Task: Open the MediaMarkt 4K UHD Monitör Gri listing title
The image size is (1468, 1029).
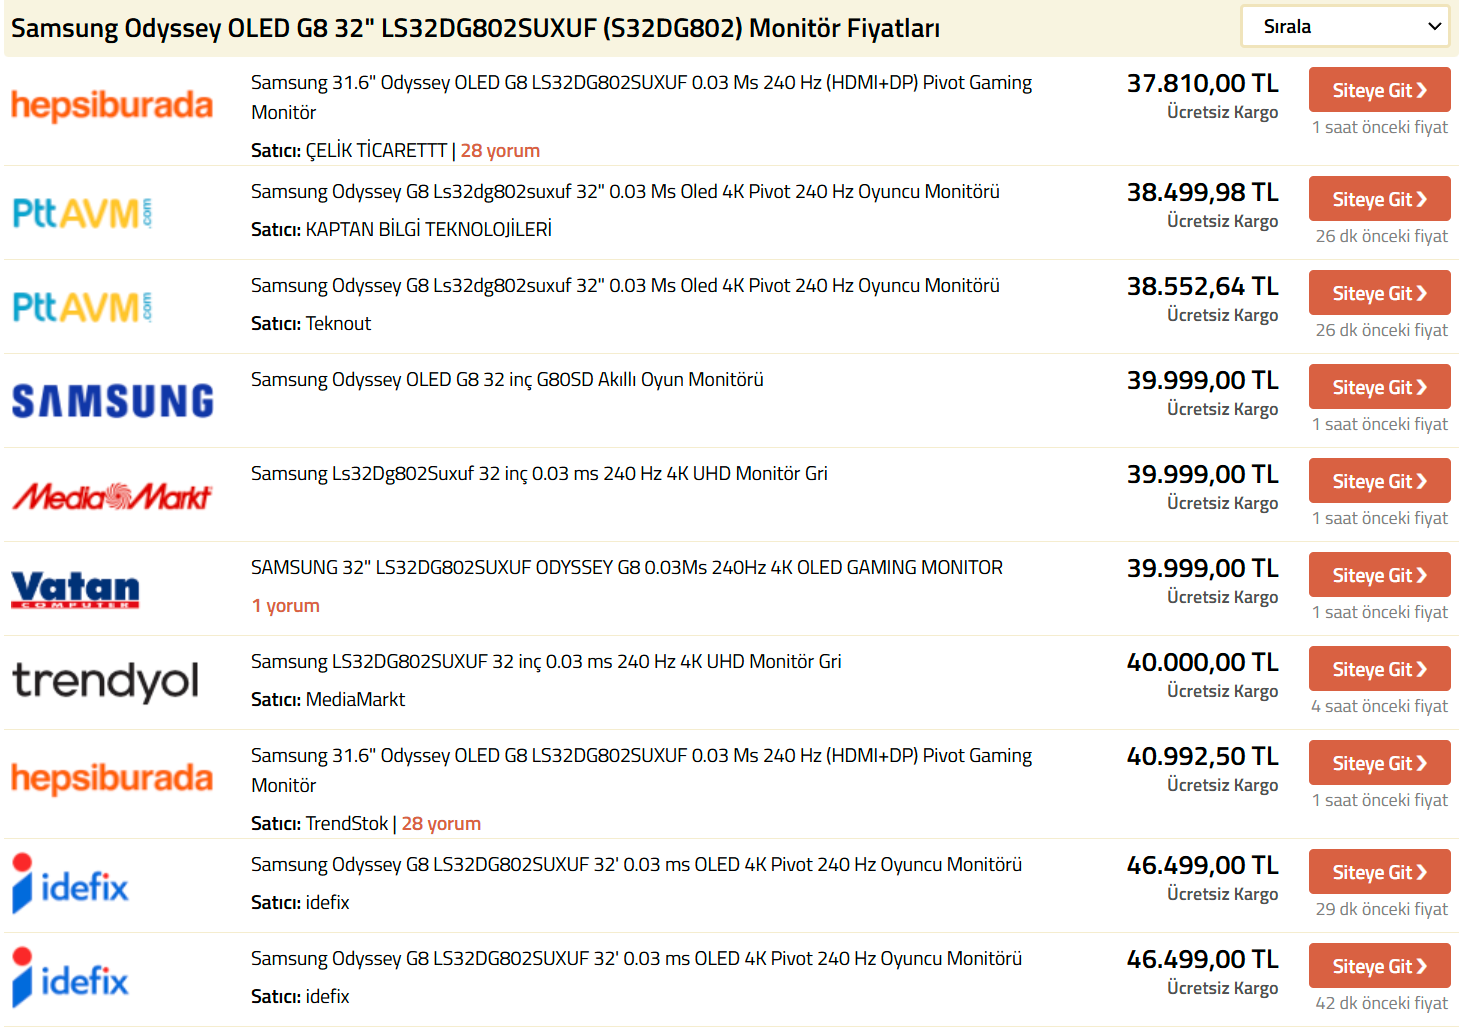Action: [539, 474]
